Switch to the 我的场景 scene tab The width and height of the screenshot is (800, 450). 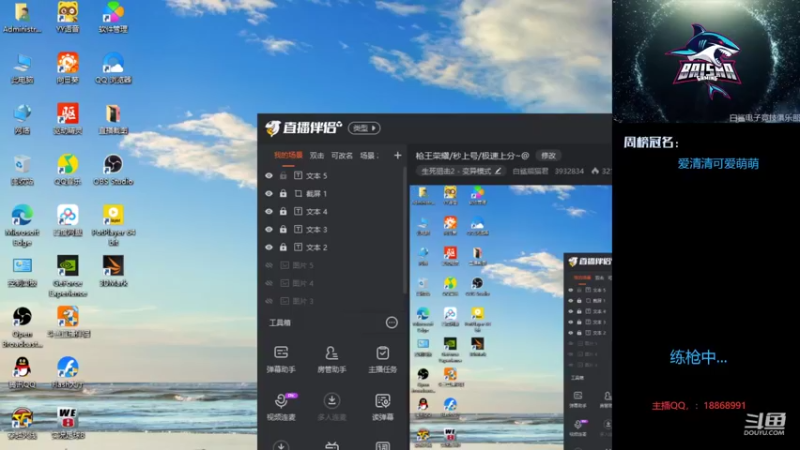(x=288, y=156)
